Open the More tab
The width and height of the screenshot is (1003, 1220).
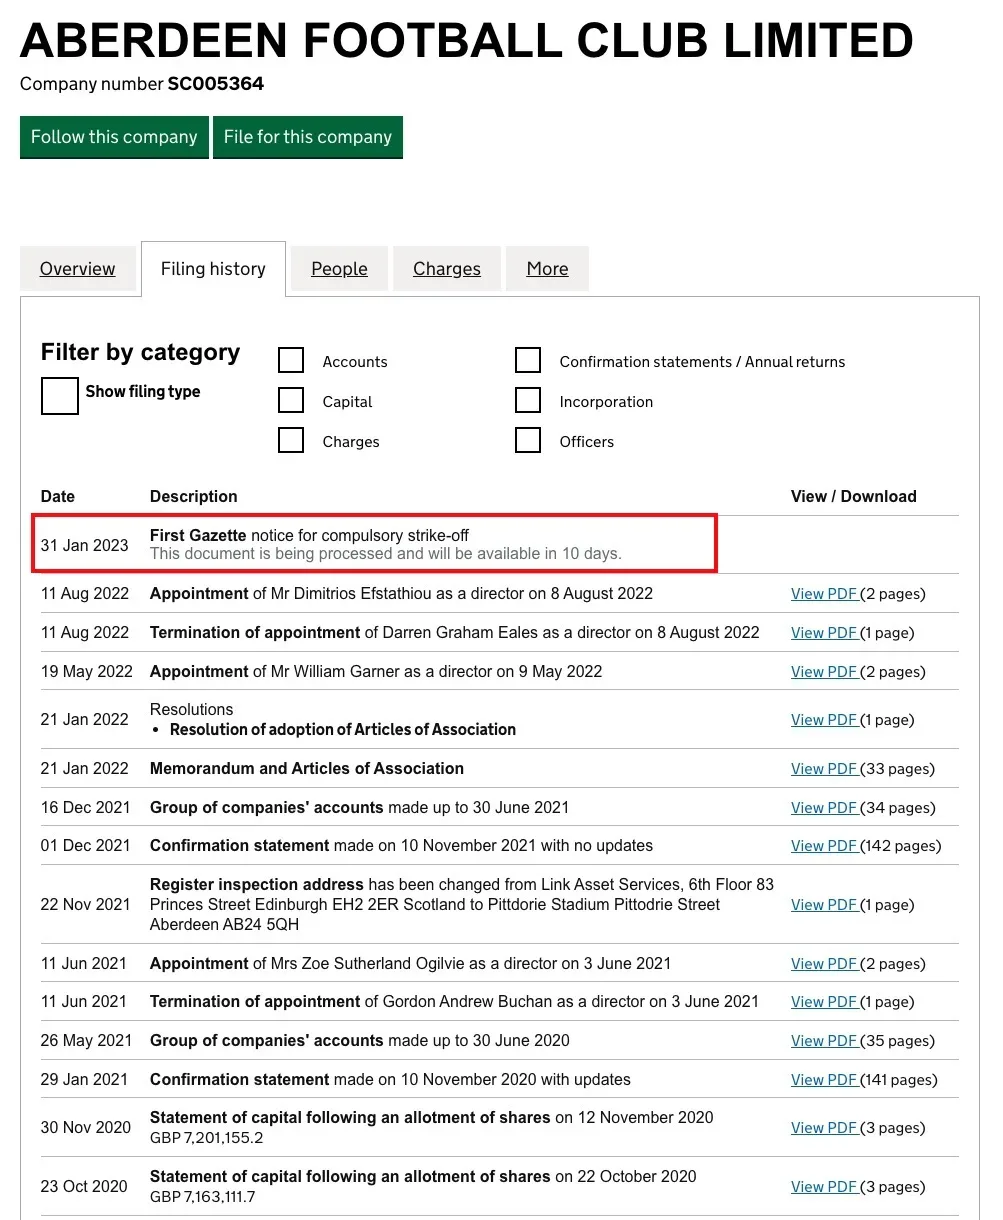click(x=547, y=269)
